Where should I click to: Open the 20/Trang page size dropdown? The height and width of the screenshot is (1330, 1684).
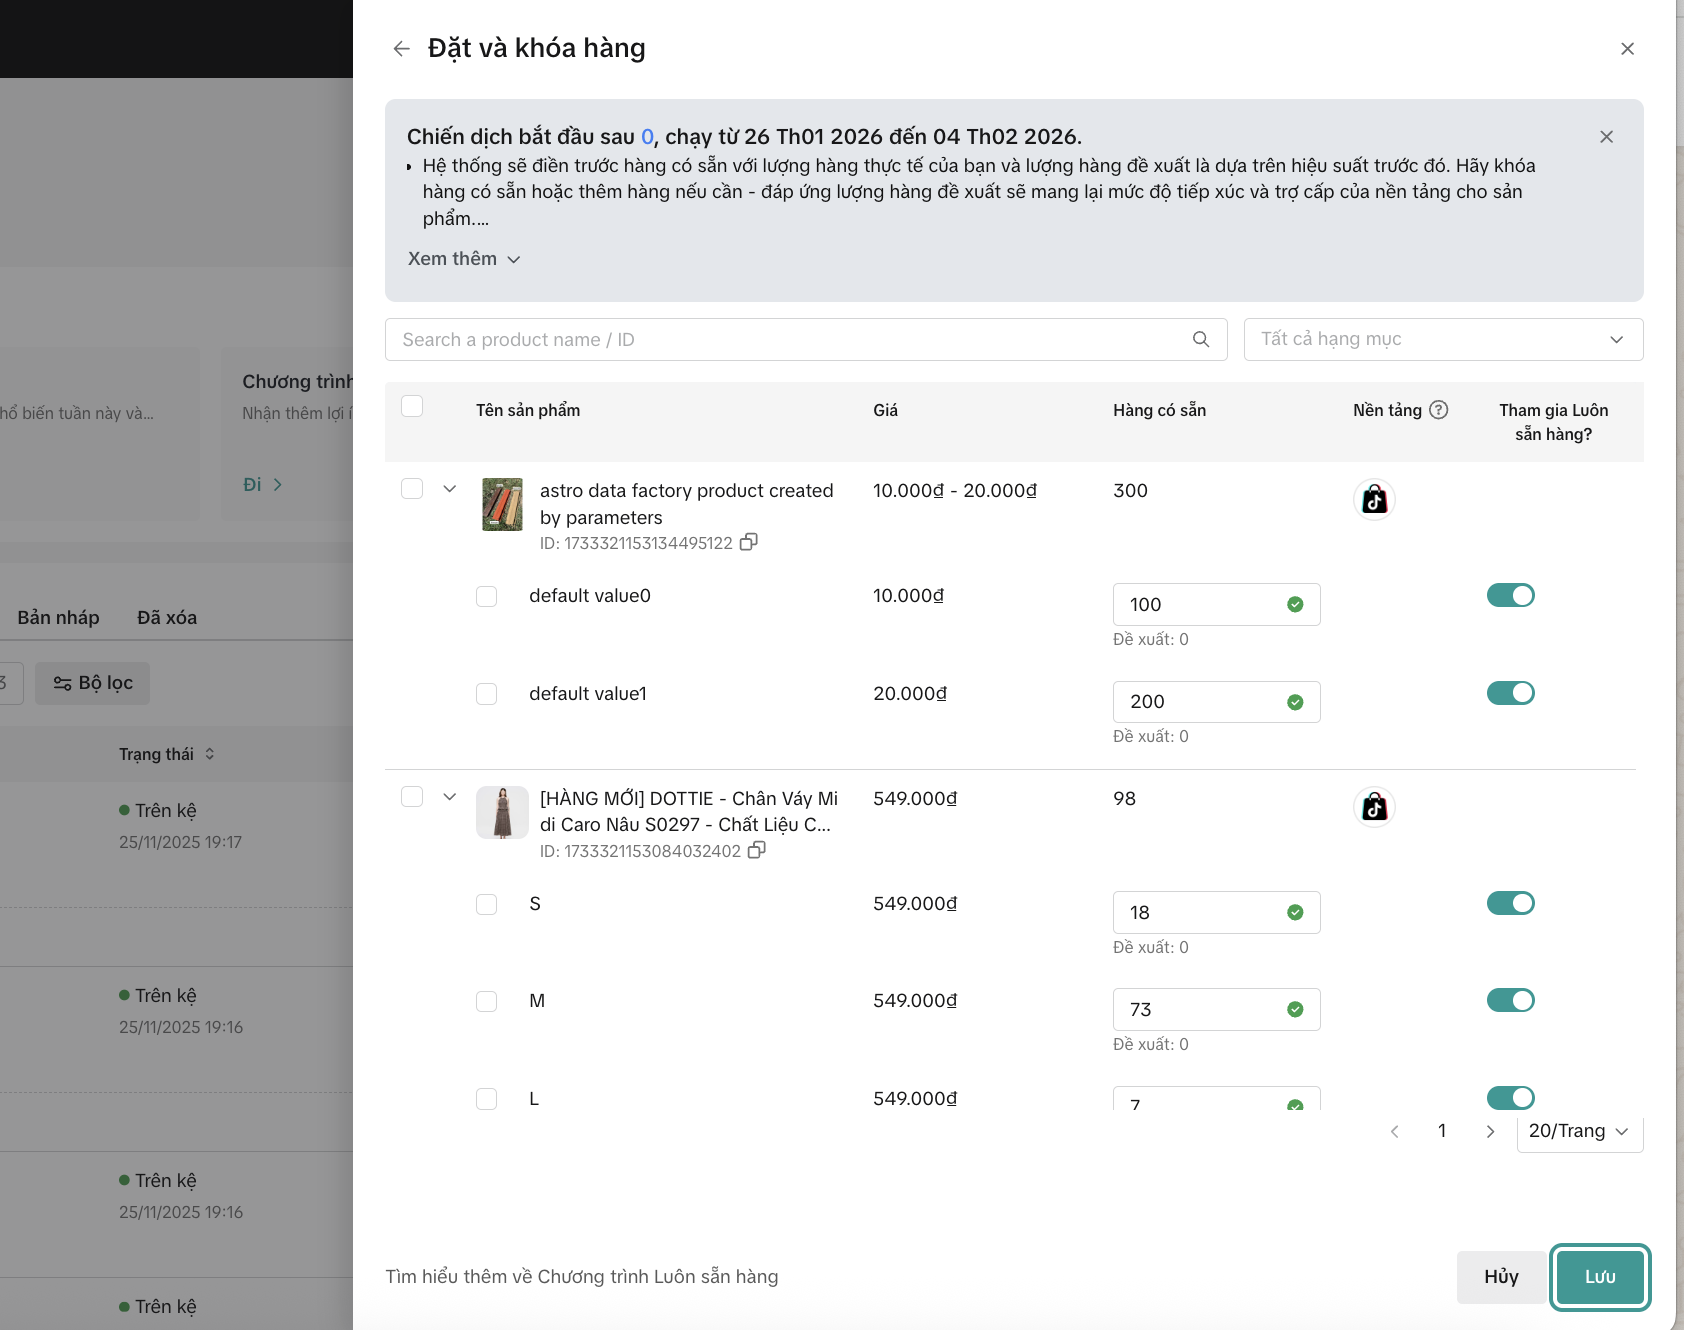click(1578, 1131)
